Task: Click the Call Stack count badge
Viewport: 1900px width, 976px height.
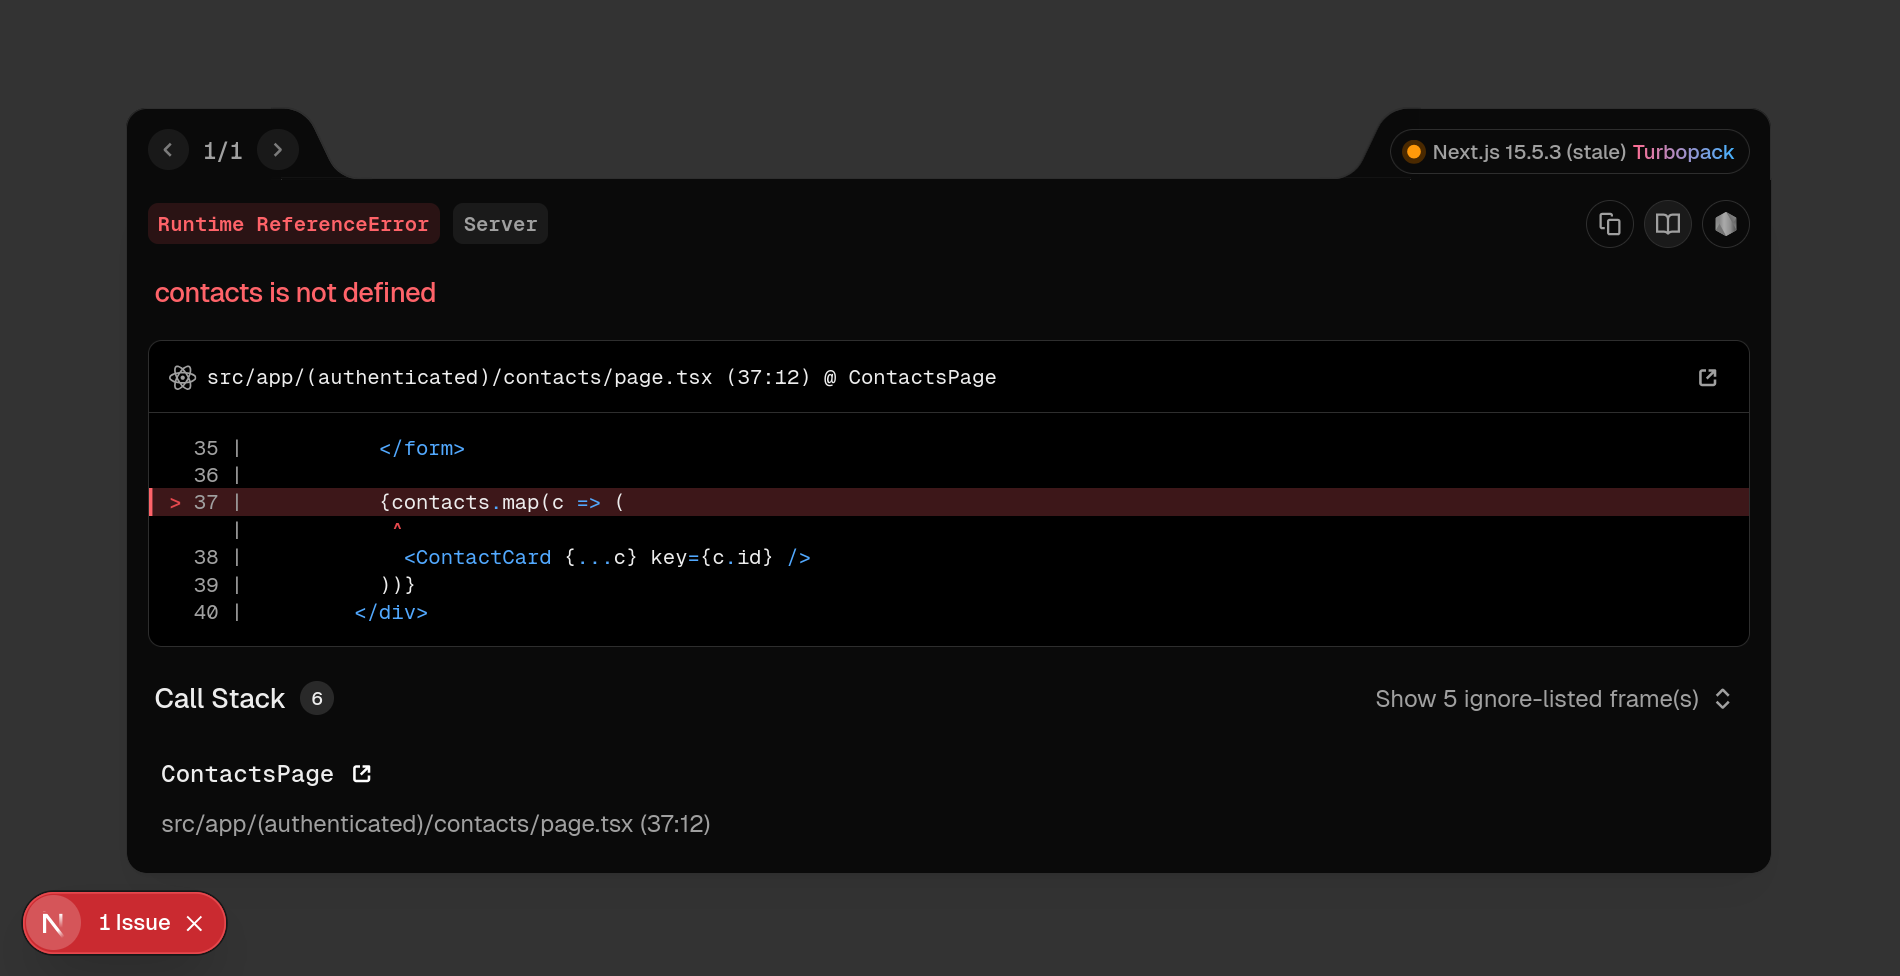Action: click(x=317, y=699)
